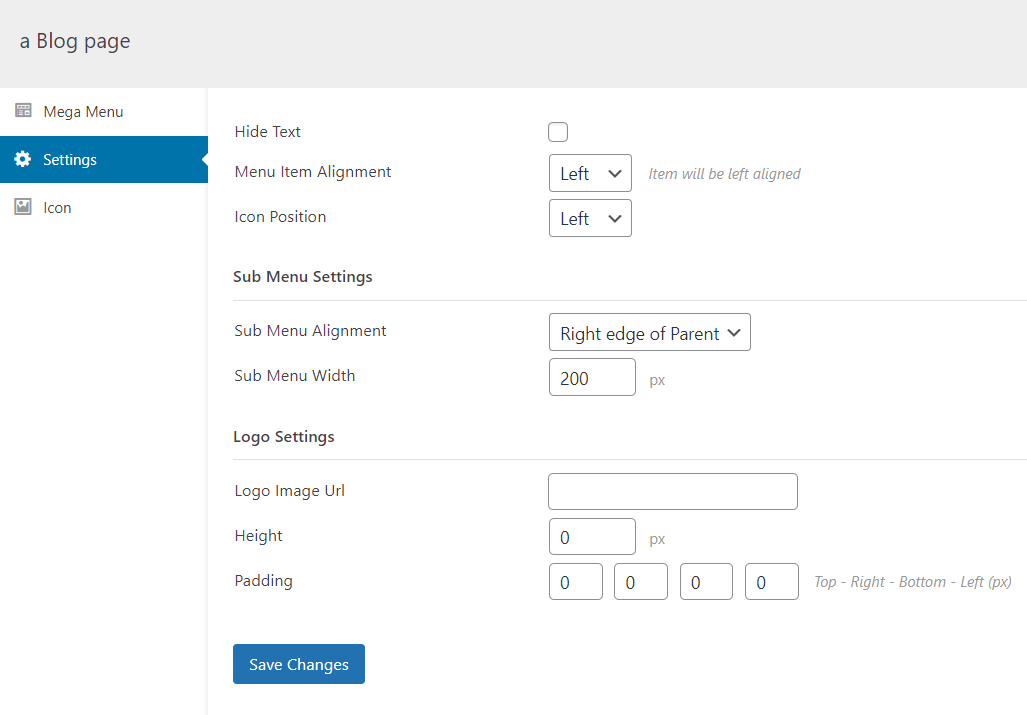Open the Mega Menu tab

click(x=103, y=112)
